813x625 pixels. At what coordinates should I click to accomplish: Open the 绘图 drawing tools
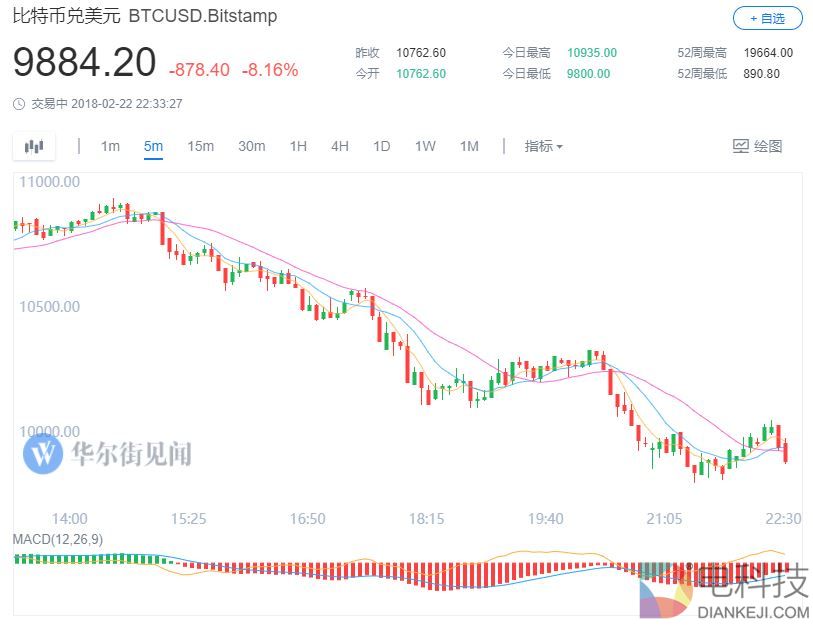pos(757,147)
